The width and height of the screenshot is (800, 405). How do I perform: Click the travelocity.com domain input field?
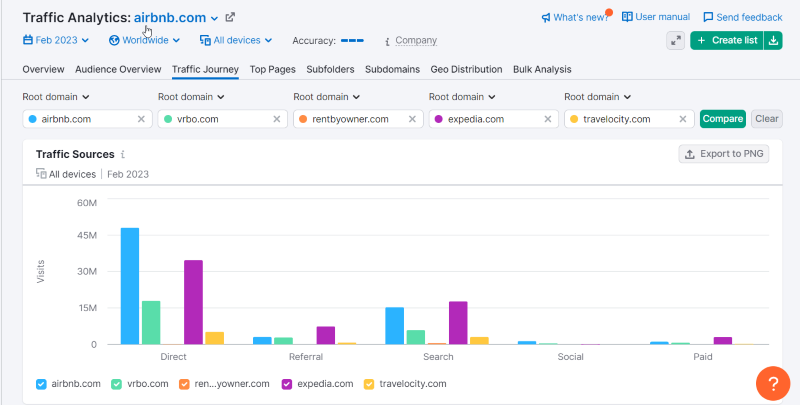point(629,119)
